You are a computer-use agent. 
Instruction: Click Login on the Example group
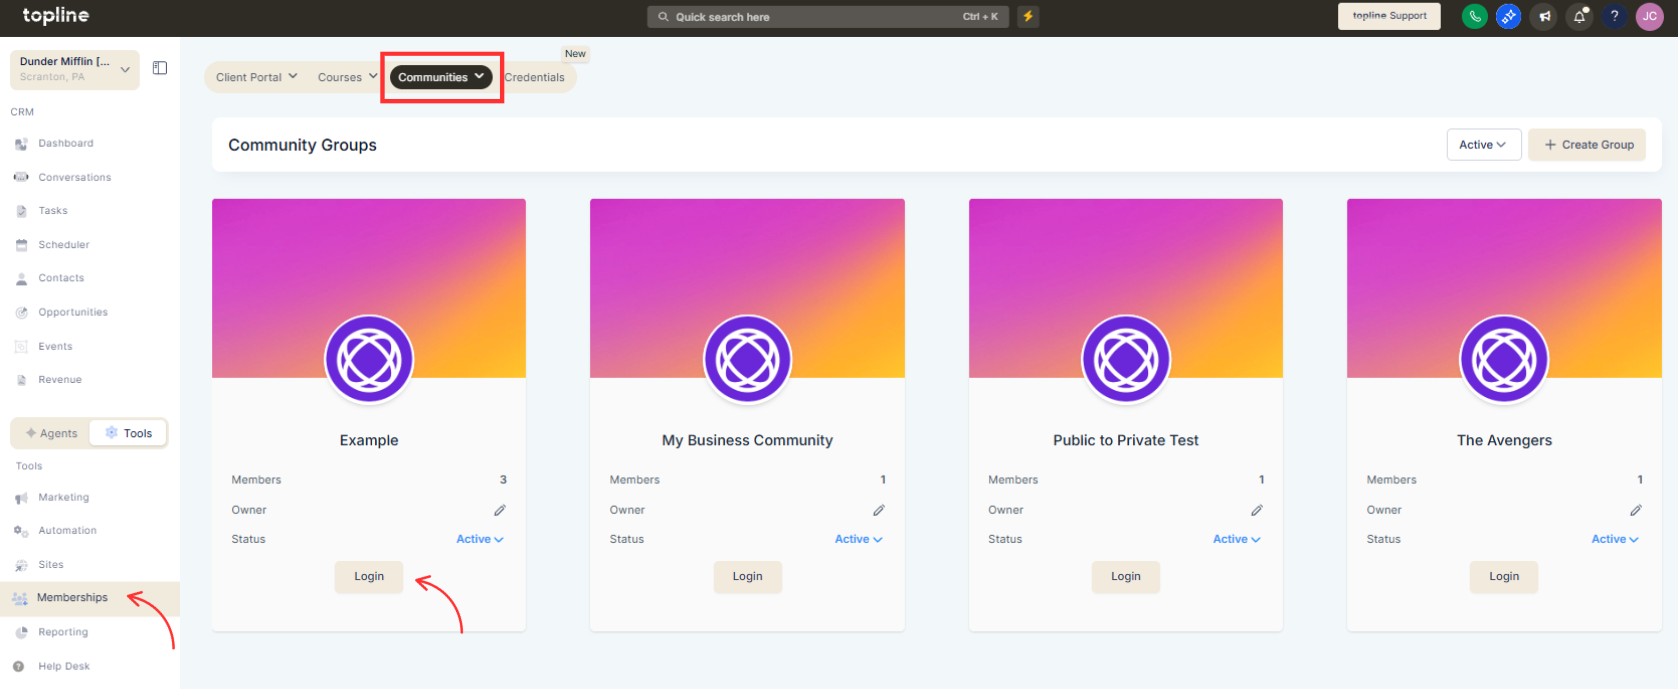pos(369,577)
